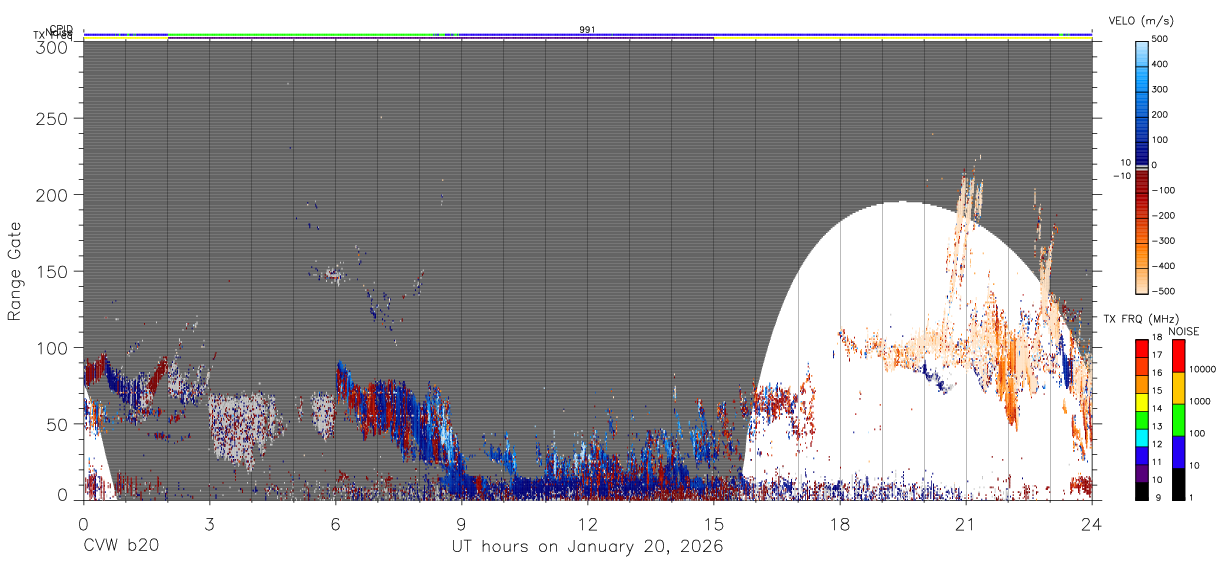Click the 16 MHz label on the TX FRQ legend

tap(1156, 374)
